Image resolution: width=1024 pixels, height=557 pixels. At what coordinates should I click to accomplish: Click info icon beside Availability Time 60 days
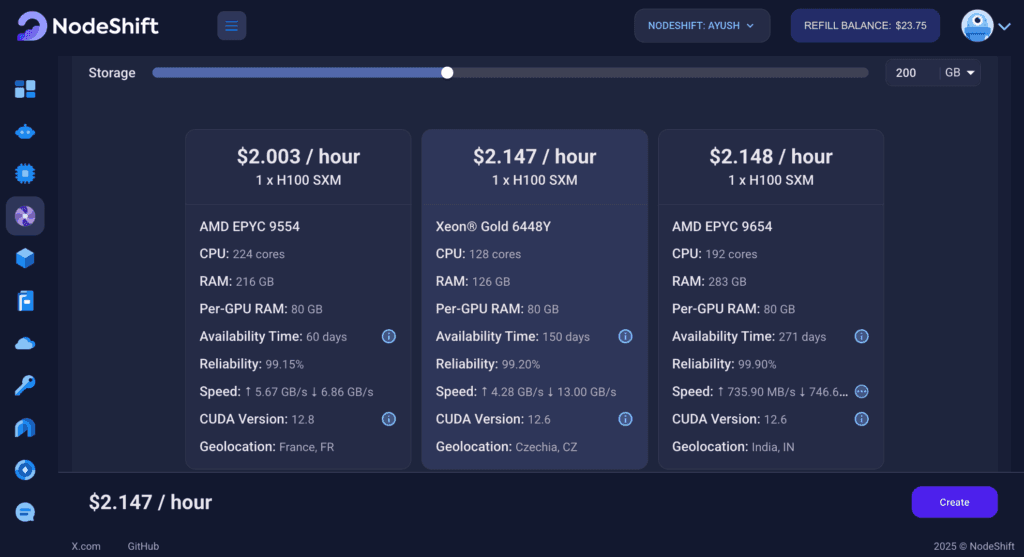pos(389,337)
